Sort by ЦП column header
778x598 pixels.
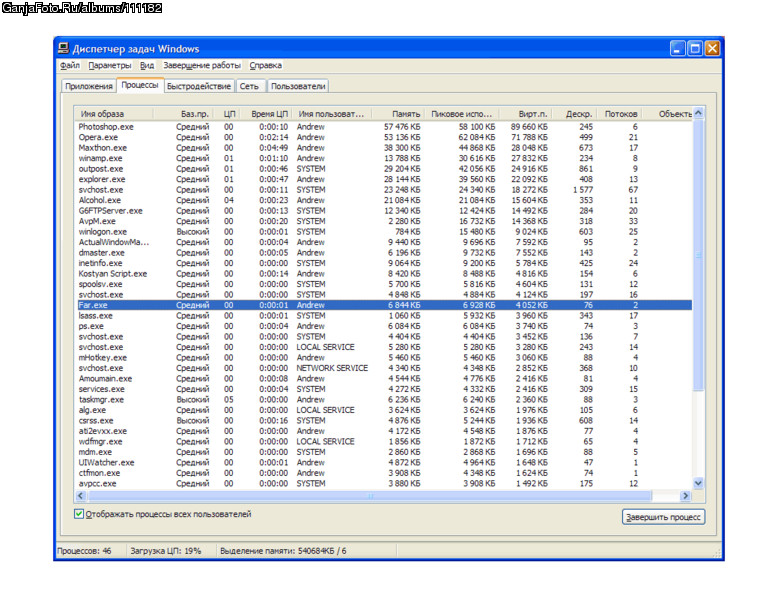click(227, 114)
